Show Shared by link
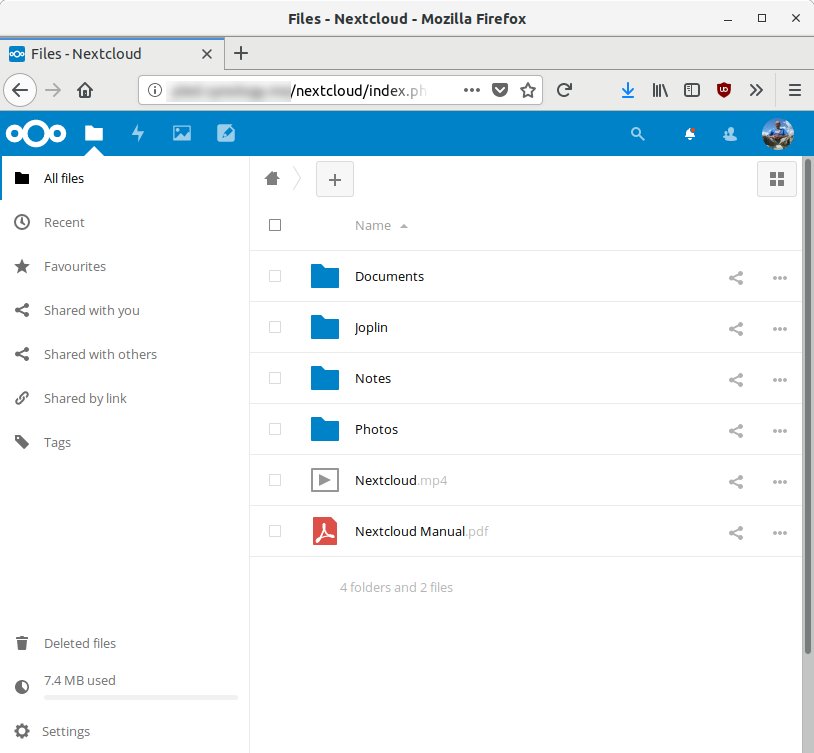 point(125,398)
